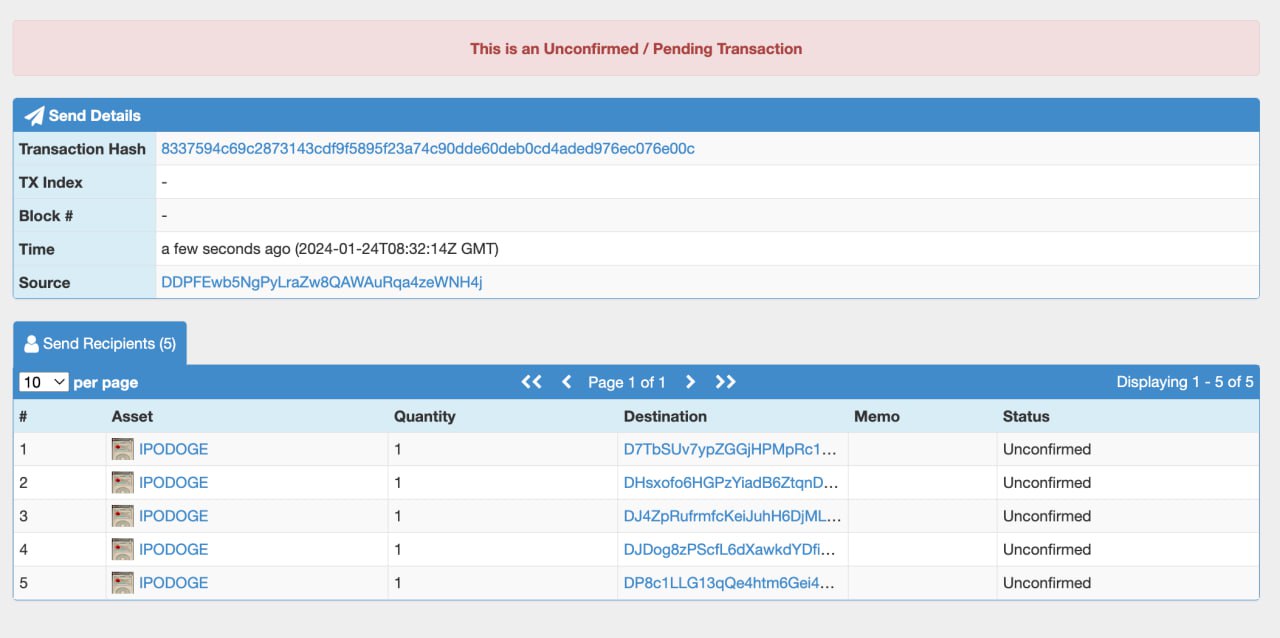Go to previous page single-left arrow
1280x638 pixels.
point(567,382)
